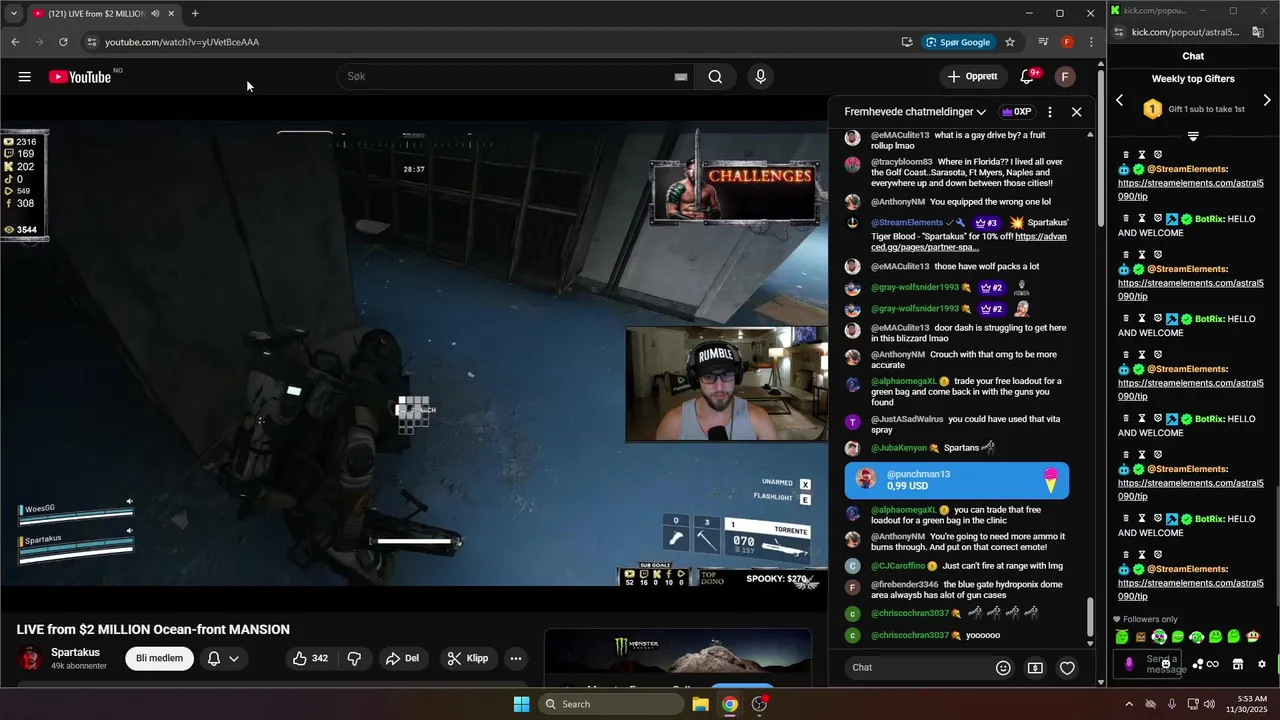Close the LIVE from $2 MILLION tab
Viewport: 1280px width, 720px height.
coord(171,14)
